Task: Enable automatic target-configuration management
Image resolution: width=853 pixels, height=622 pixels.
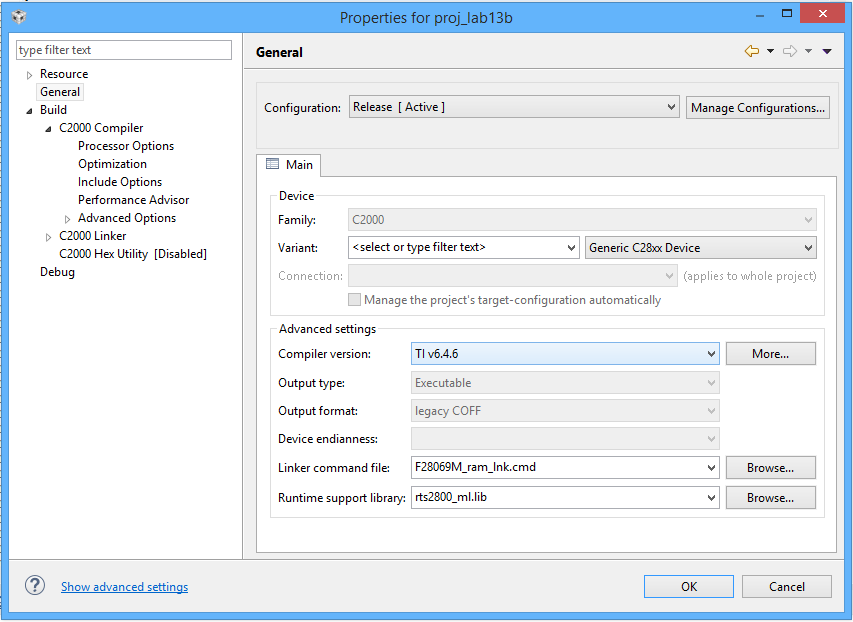Action: (x=354, y=299)
